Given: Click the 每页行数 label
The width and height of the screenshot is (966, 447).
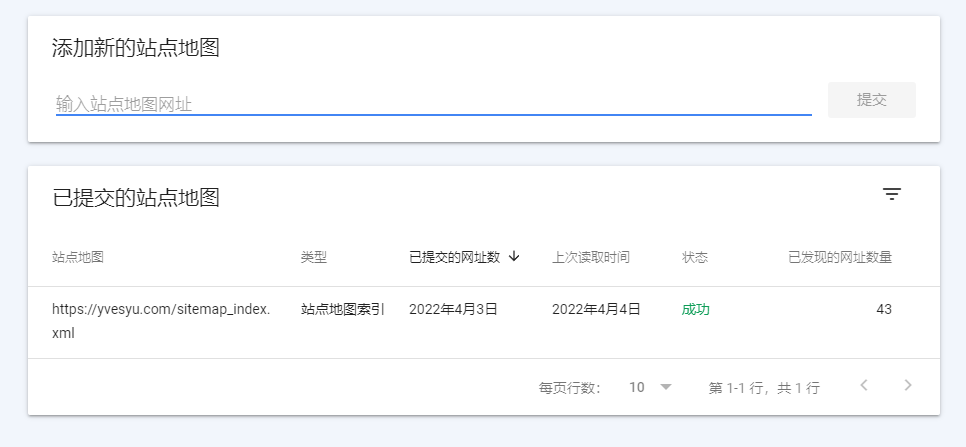Looking at the screenshot, I should coord(570,388).
